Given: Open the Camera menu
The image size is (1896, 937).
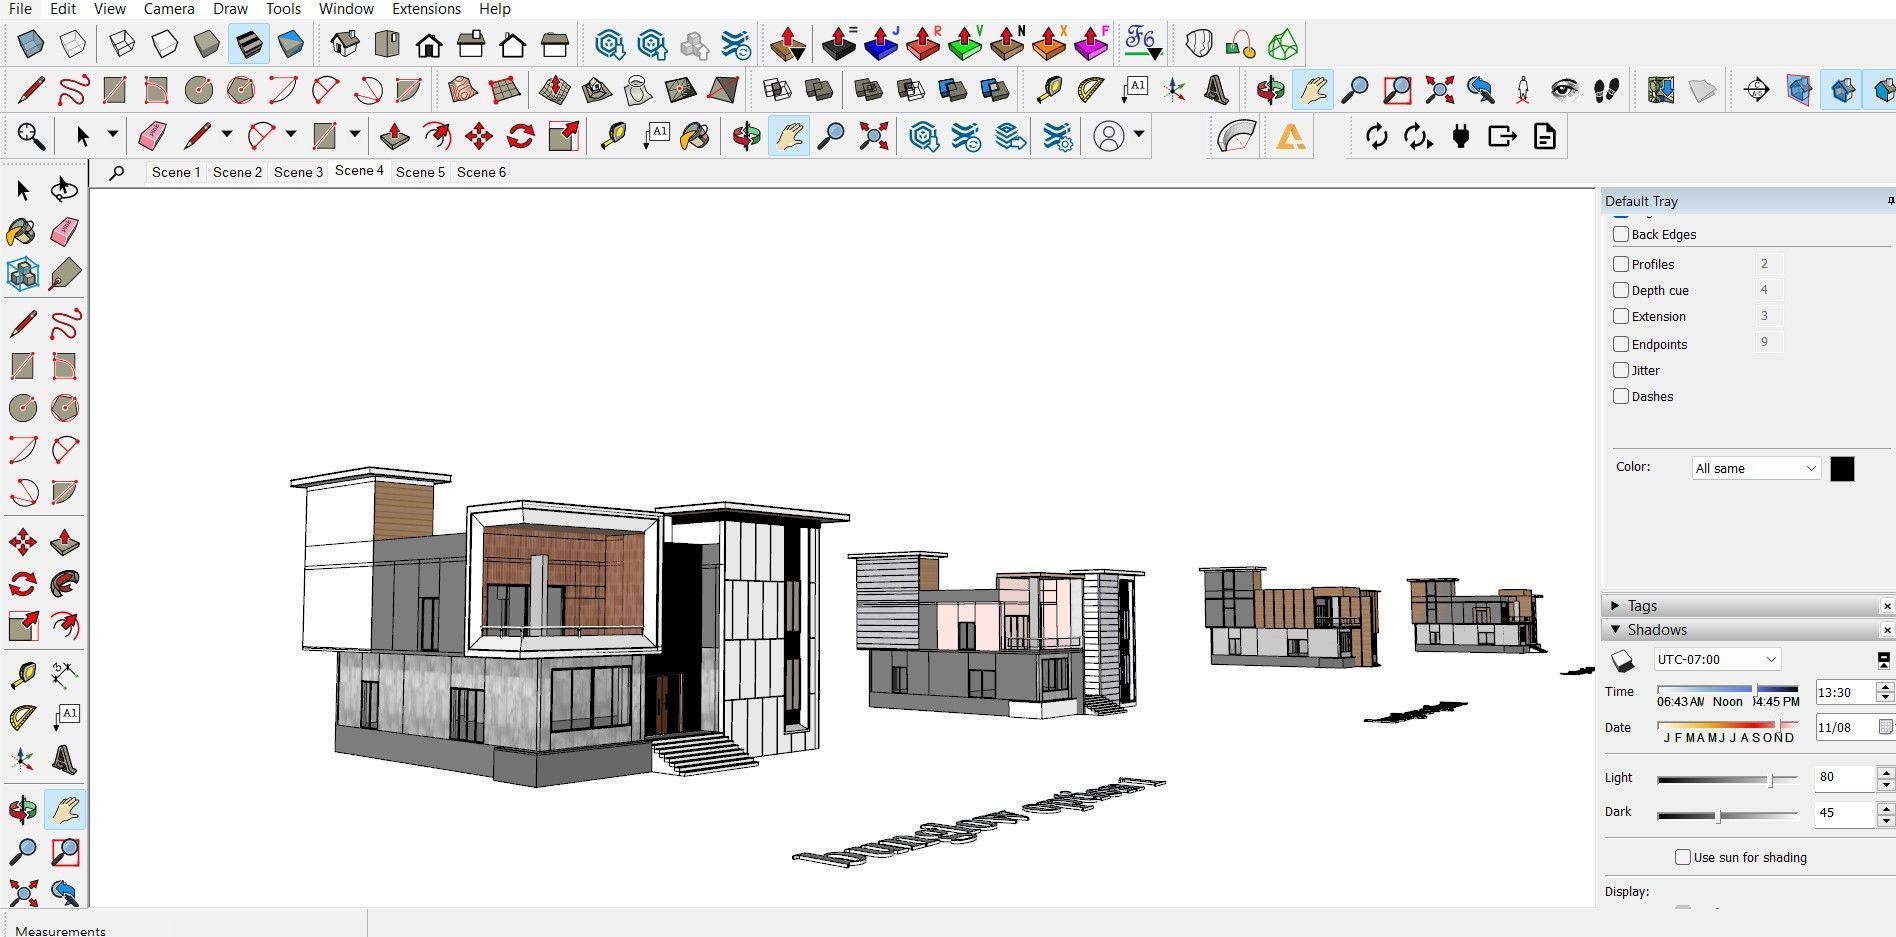Looking at the screenshot, I should pos(169,9).
